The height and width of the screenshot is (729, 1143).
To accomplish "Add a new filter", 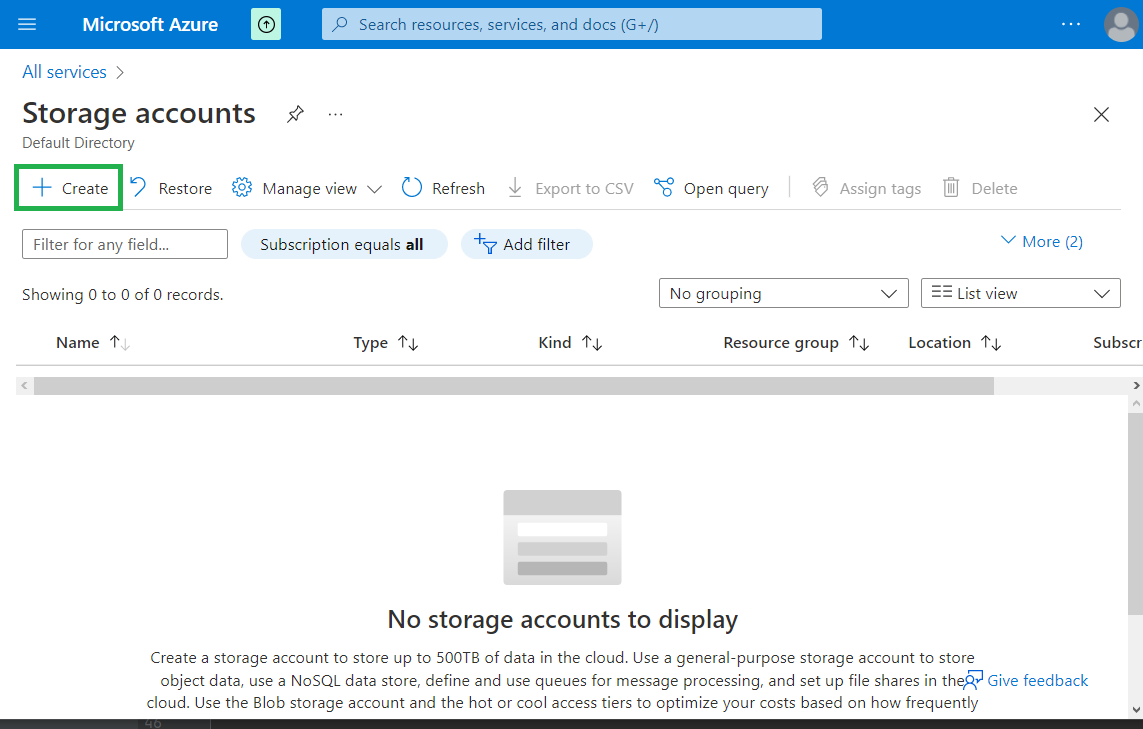I will (526, 244).
